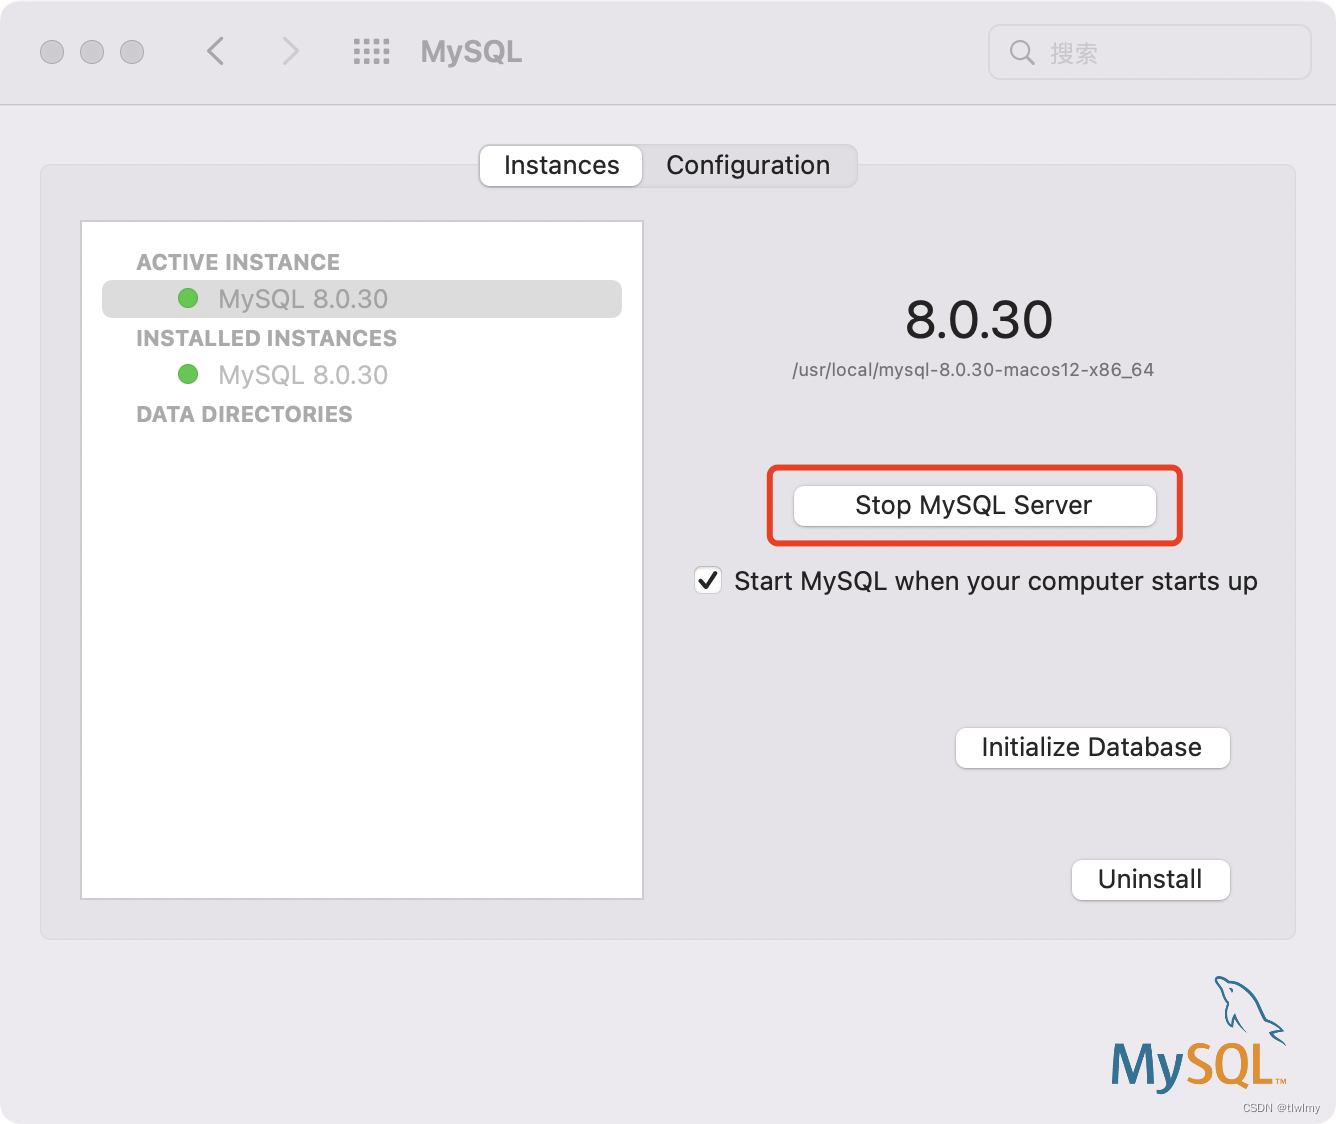Click the DATA DIRECTORIES header
The width and height of the screenshot is (1336, 1124).
(244, 414)
